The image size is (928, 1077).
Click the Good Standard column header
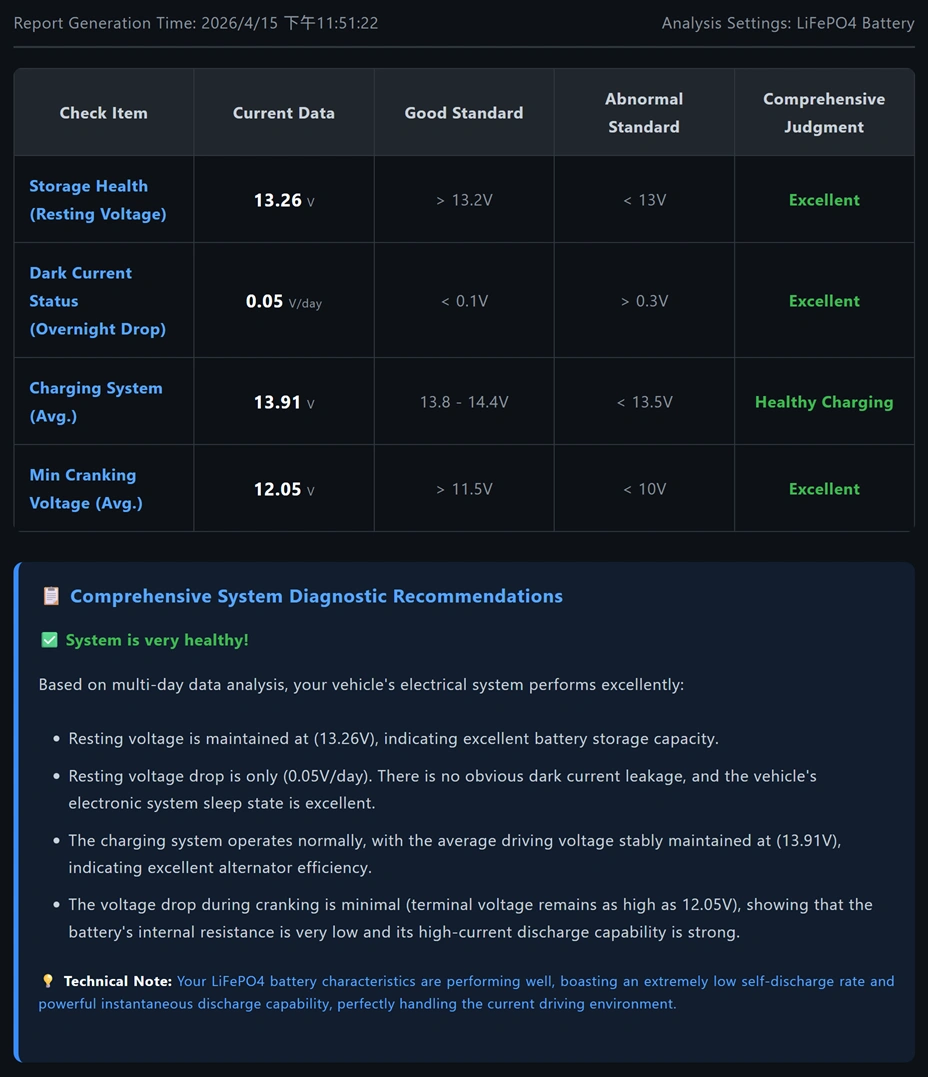(x=464, y=113)
